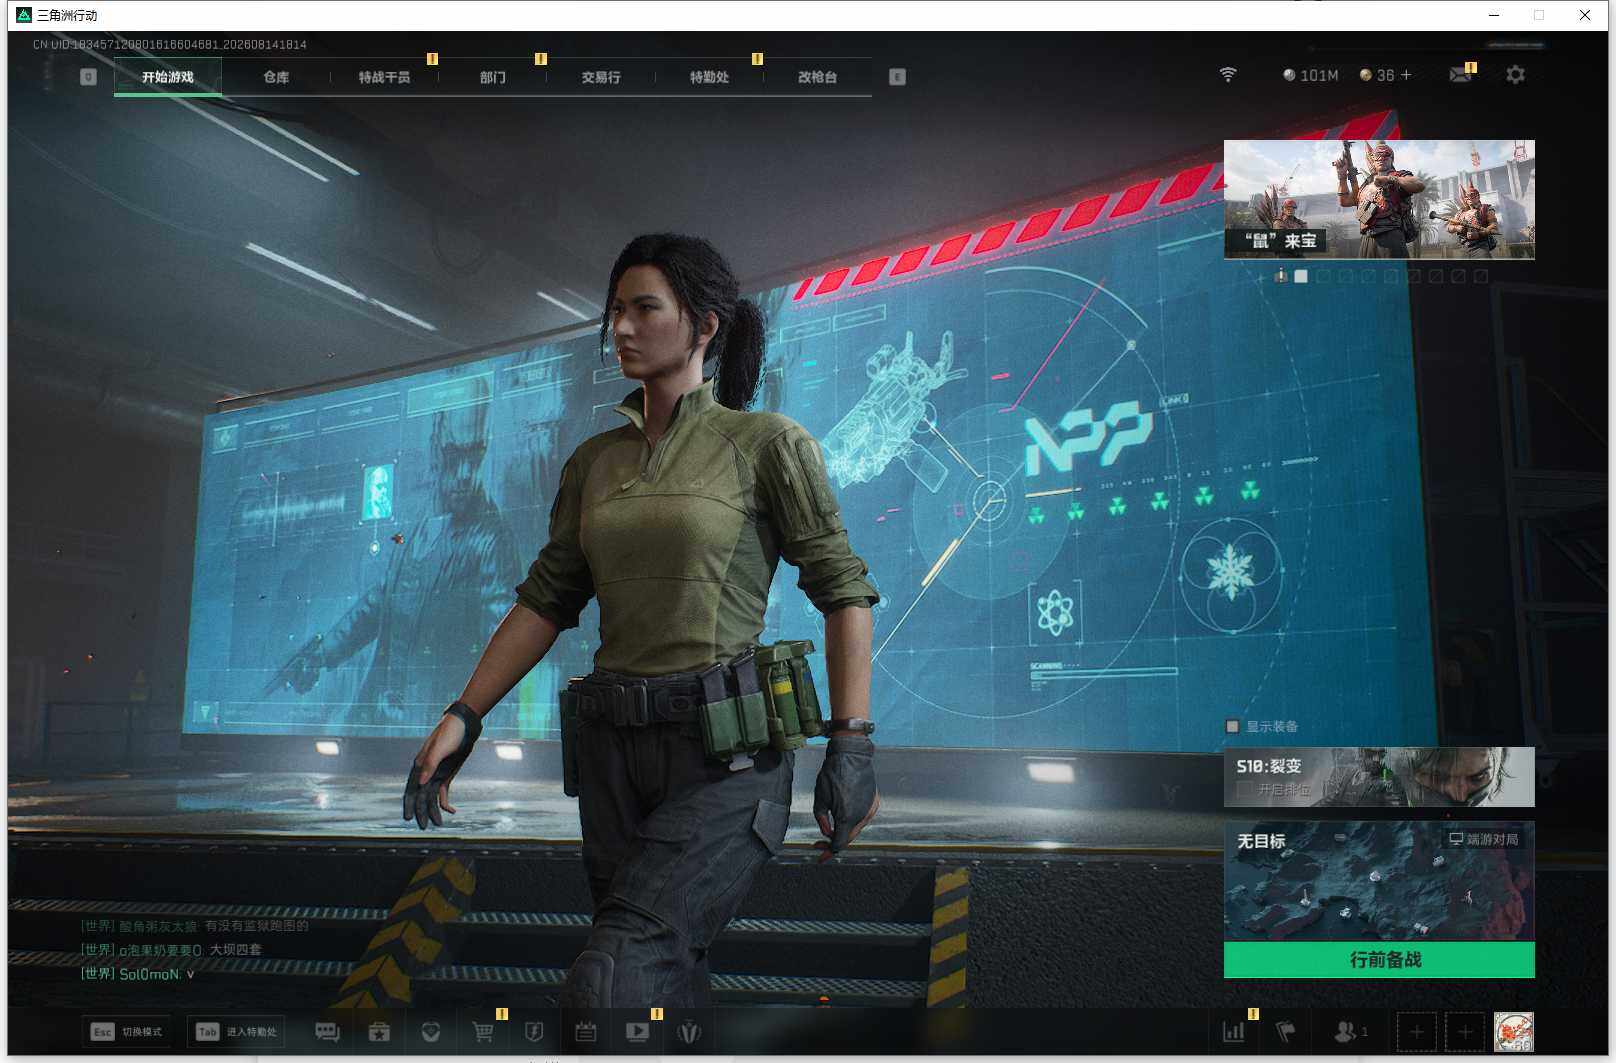1616x1063 pixels.
Task: Check the Wi-Fi network status icon
Action: tap(1228, 75)
